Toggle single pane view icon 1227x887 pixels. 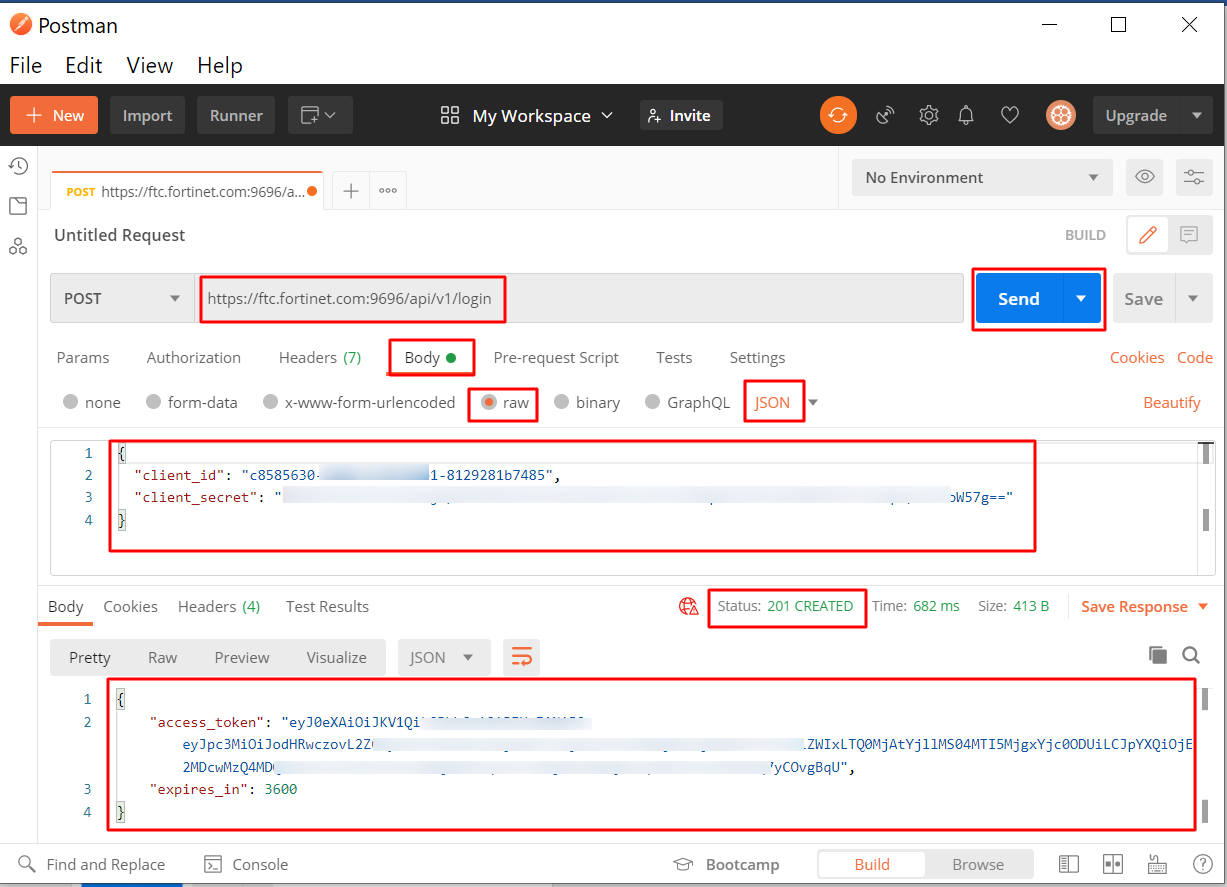tap(1069, 864)
